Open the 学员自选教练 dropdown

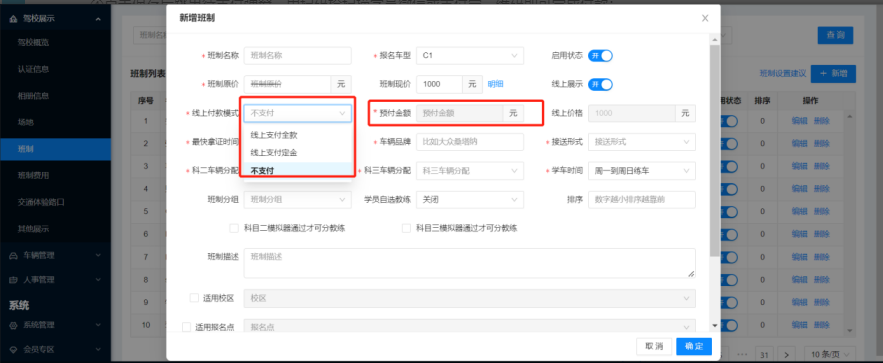pyautogui.click(x=470, y=199)
